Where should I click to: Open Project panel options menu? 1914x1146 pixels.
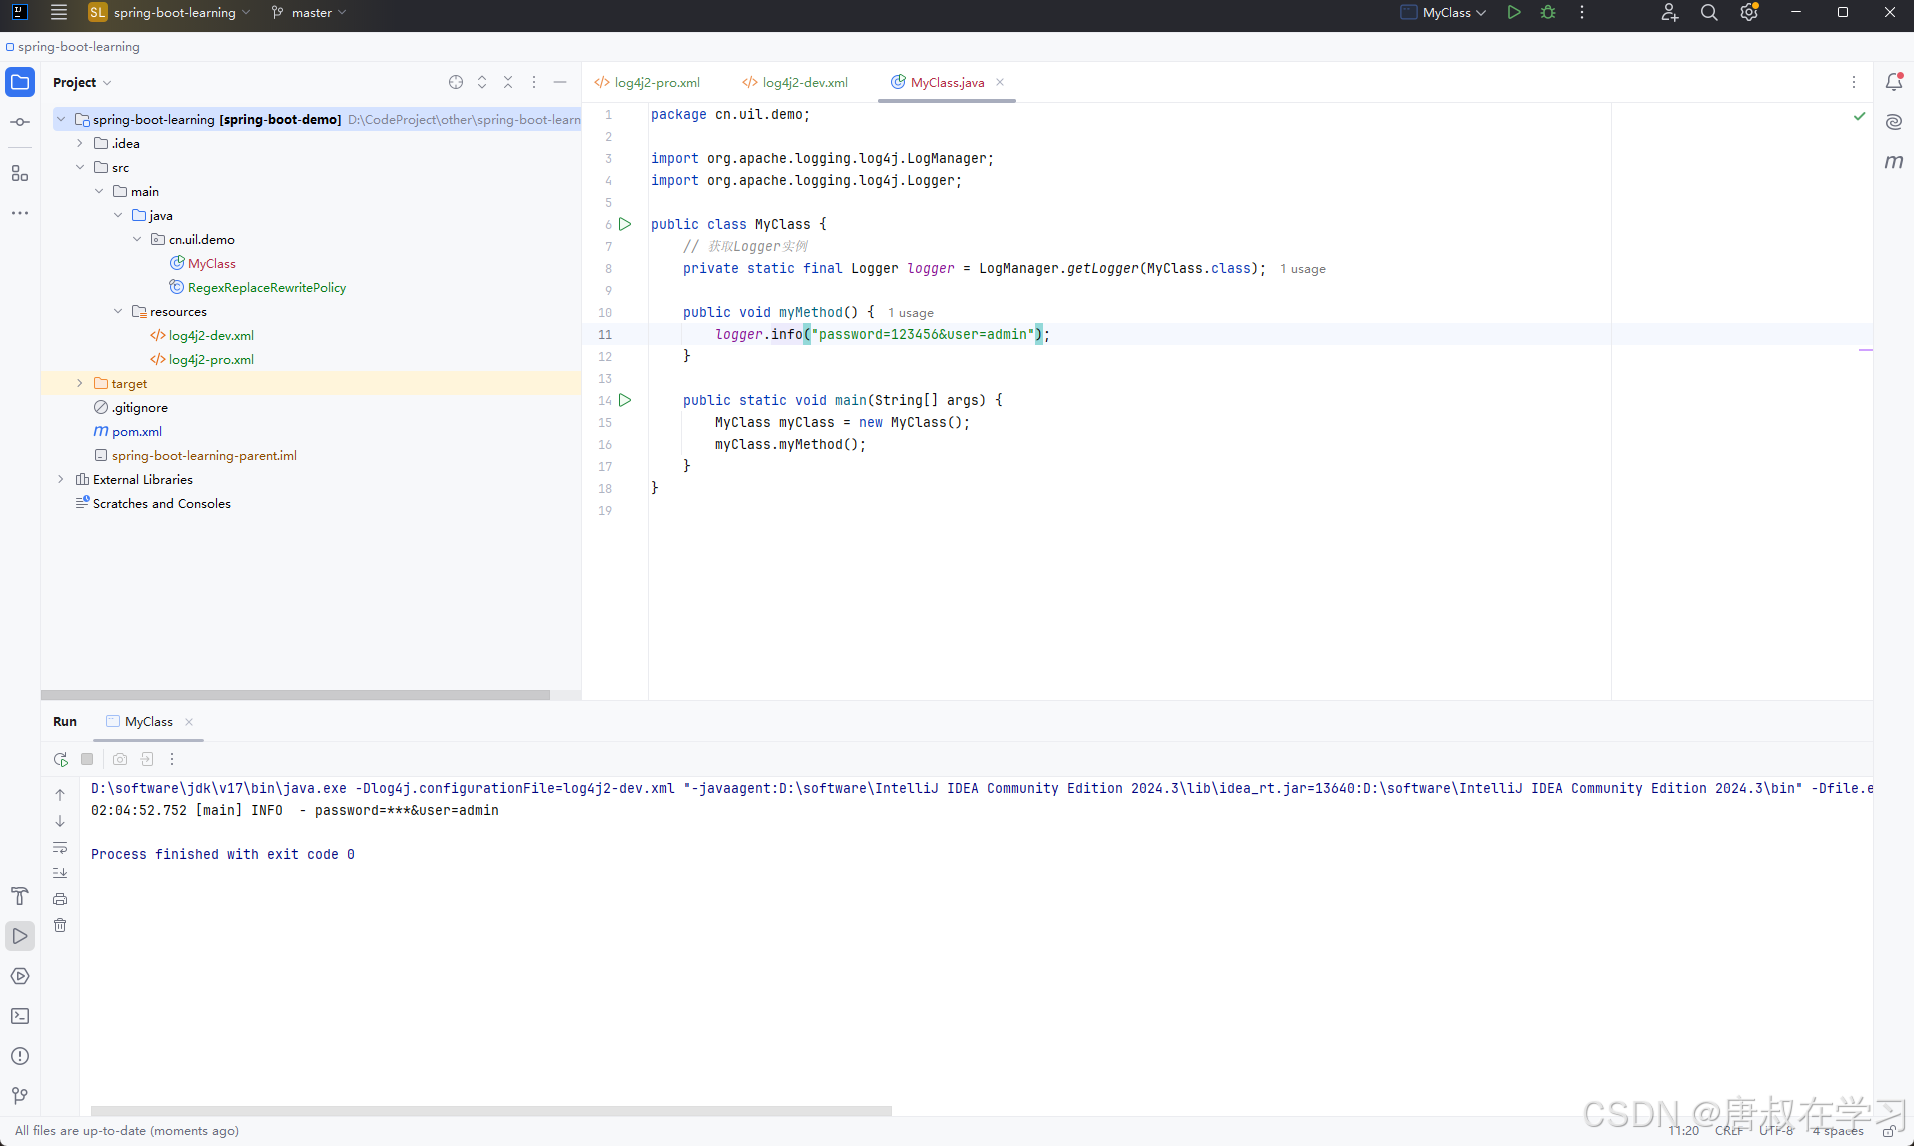coord(534,82)
